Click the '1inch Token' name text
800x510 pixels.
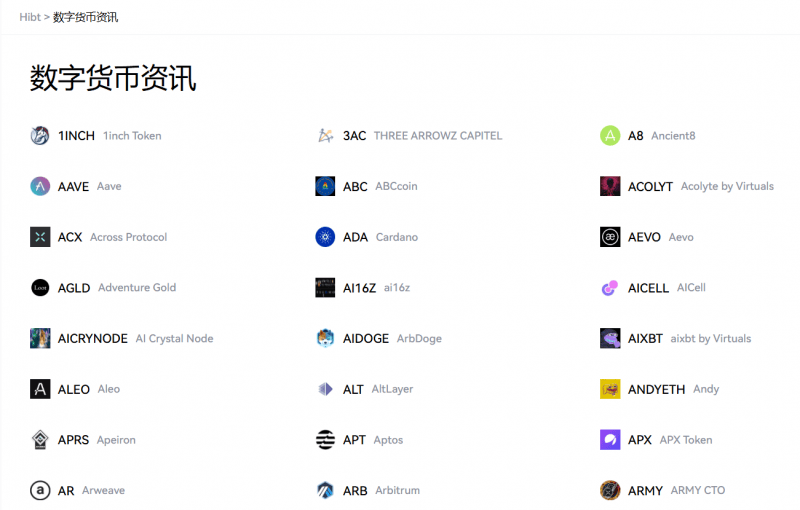click(x=132, y=136)
